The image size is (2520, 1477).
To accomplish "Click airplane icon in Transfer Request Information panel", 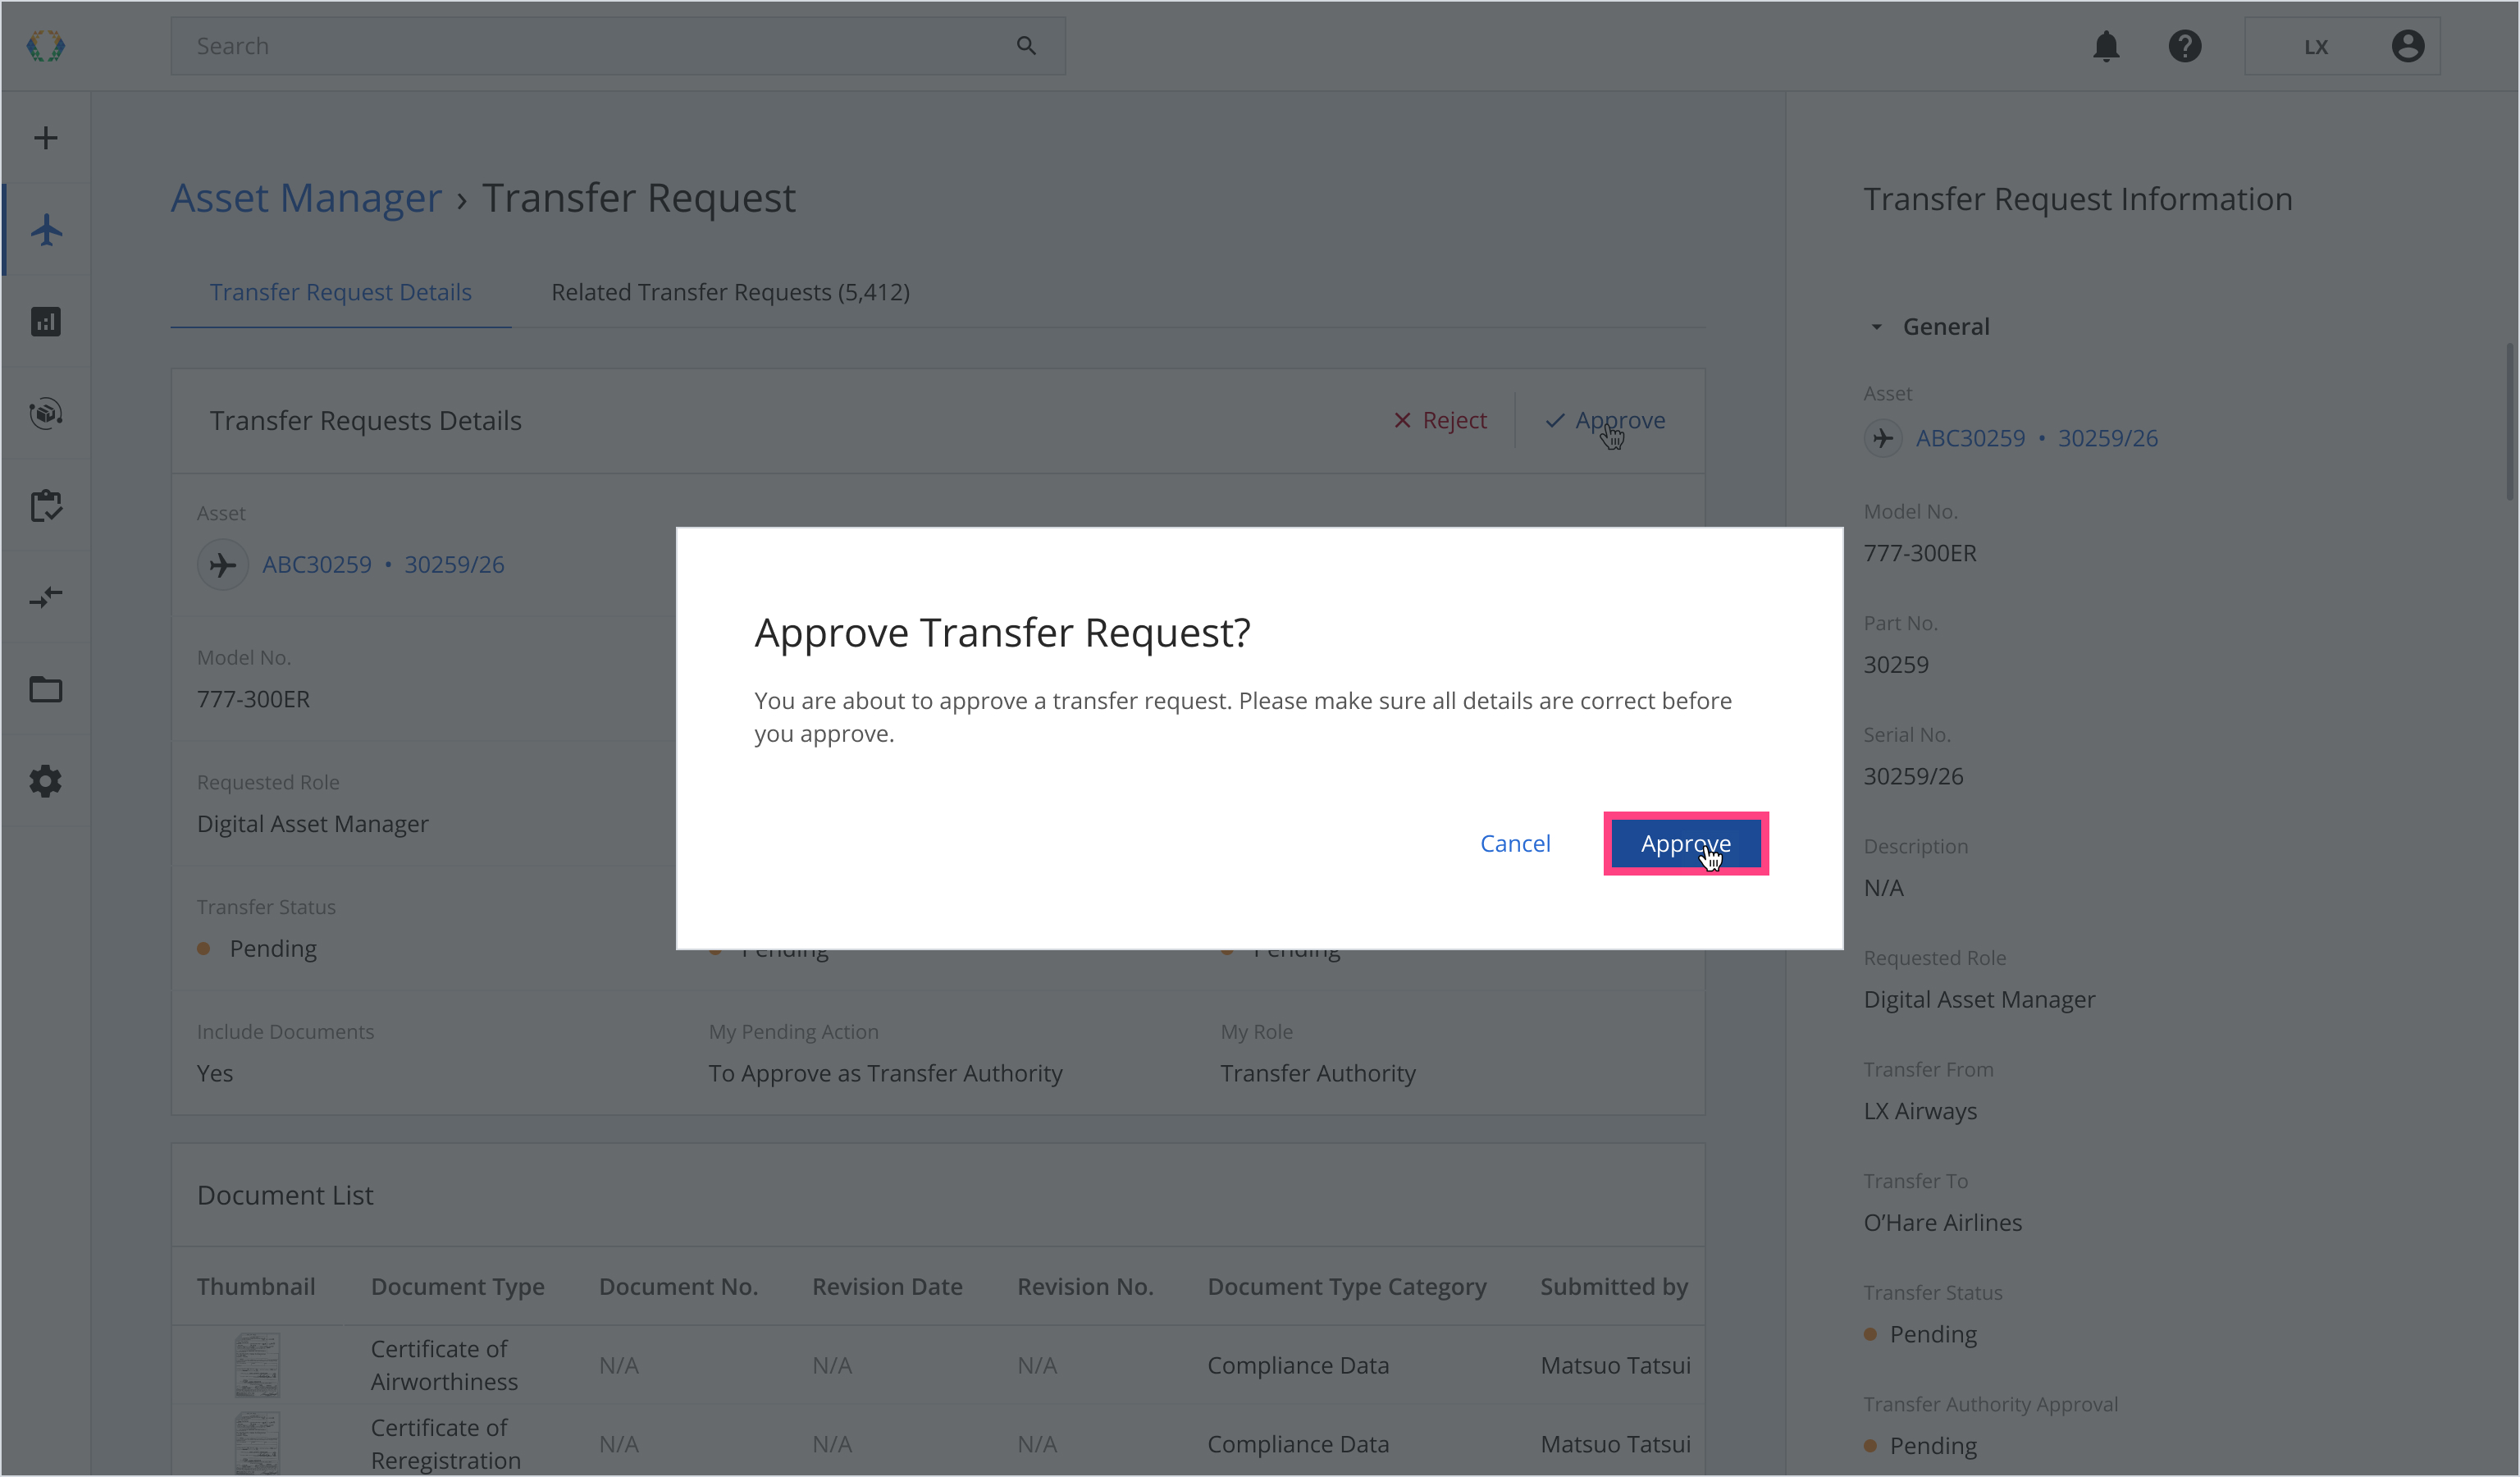I will (1883, 438).
